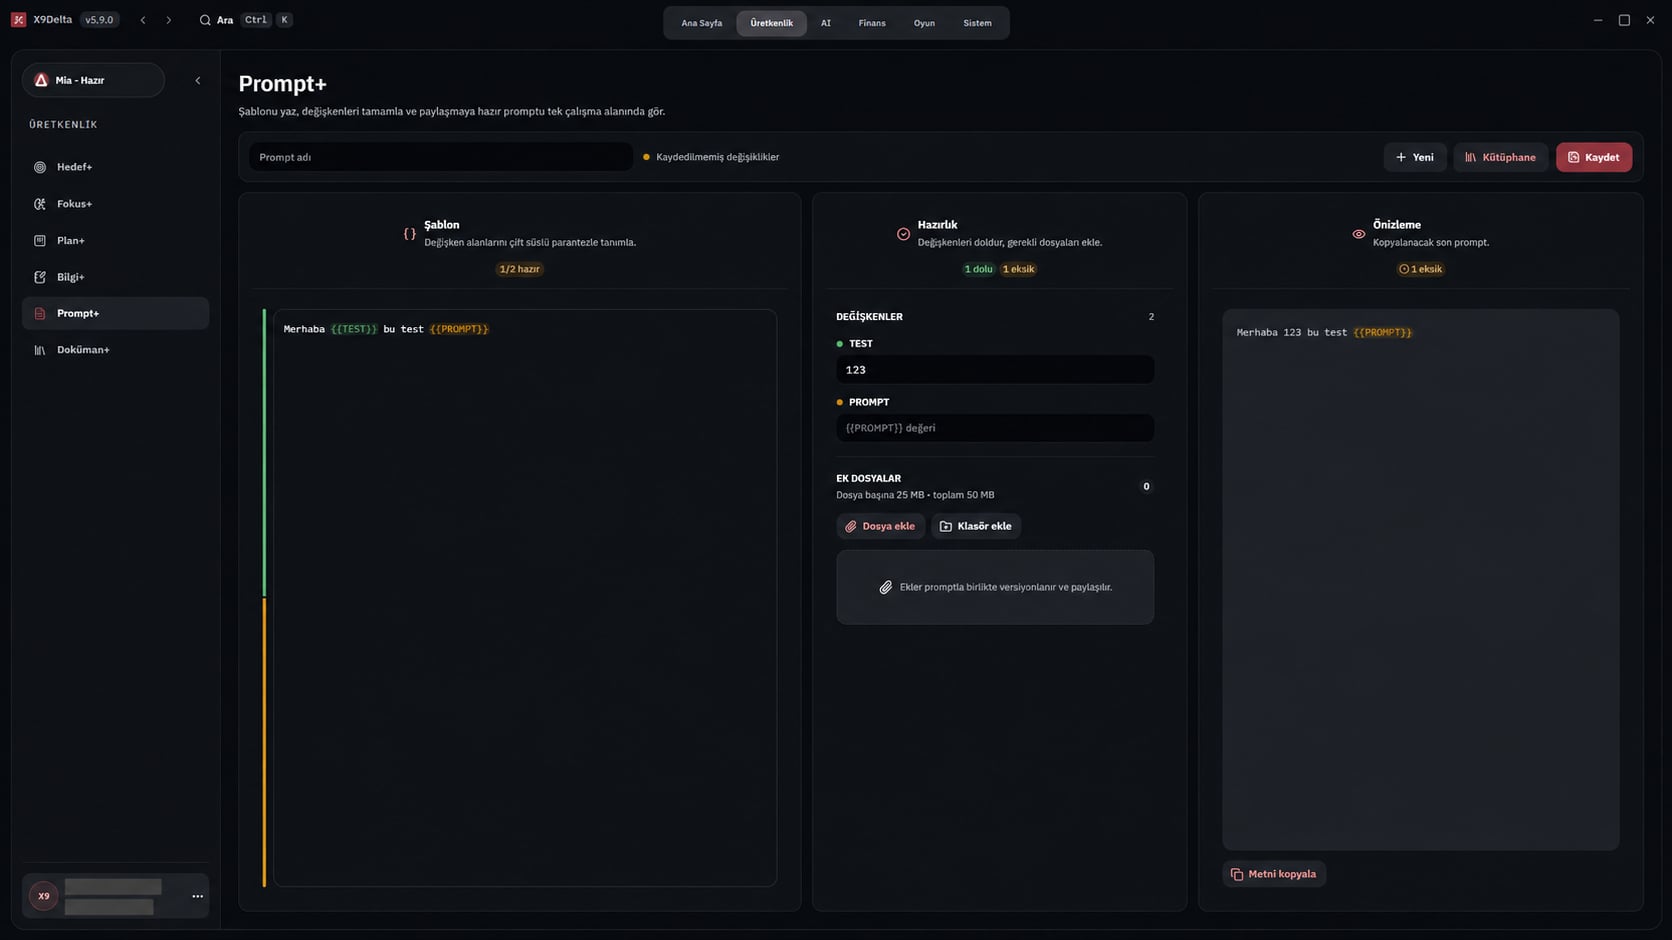The image size is (1672, 940).
Task: Copy the text with Metni kopyala
Action: tap(1274, 874)
